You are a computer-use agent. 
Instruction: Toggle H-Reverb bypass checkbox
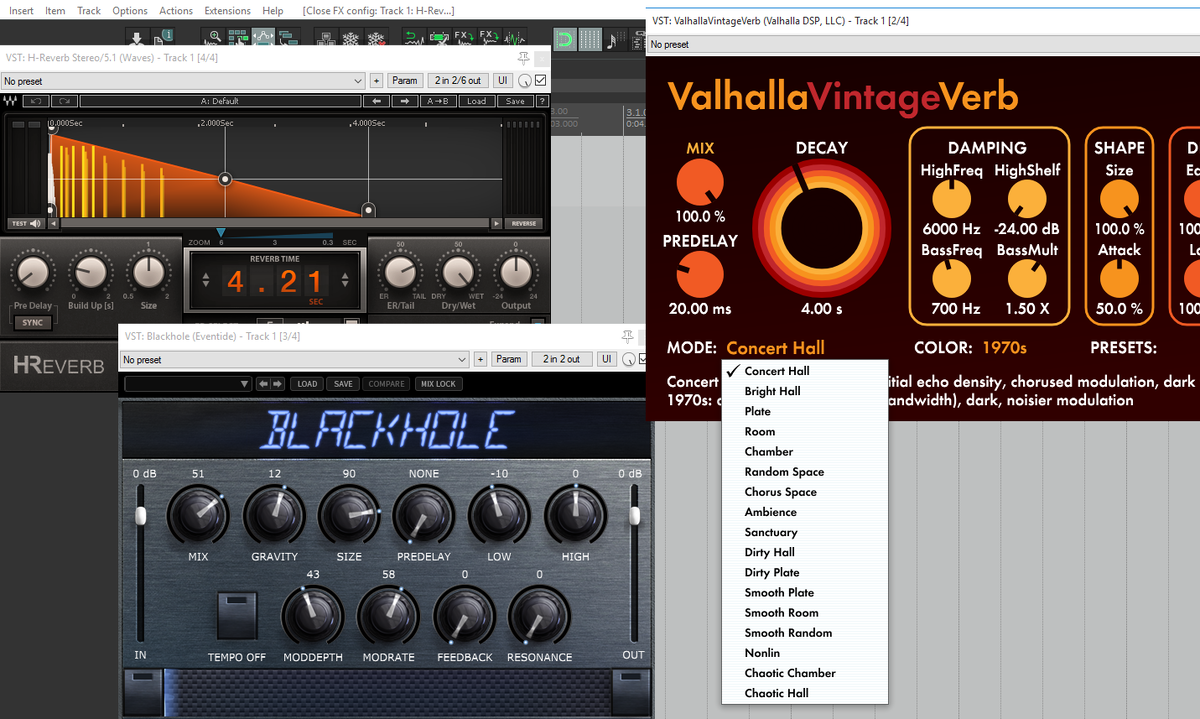click(x=541, y=80)
